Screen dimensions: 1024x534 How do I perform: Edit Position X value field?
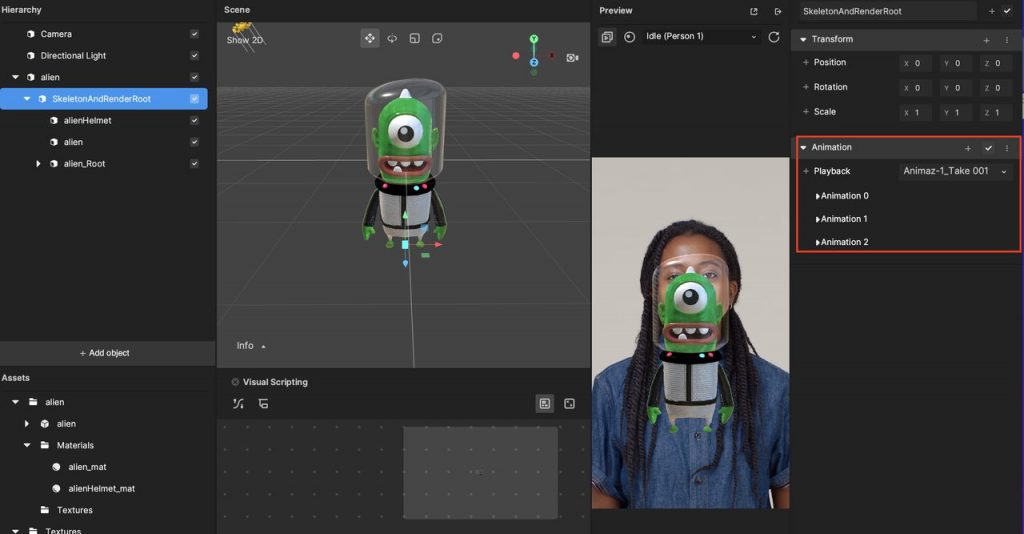(x=916, y=63)
